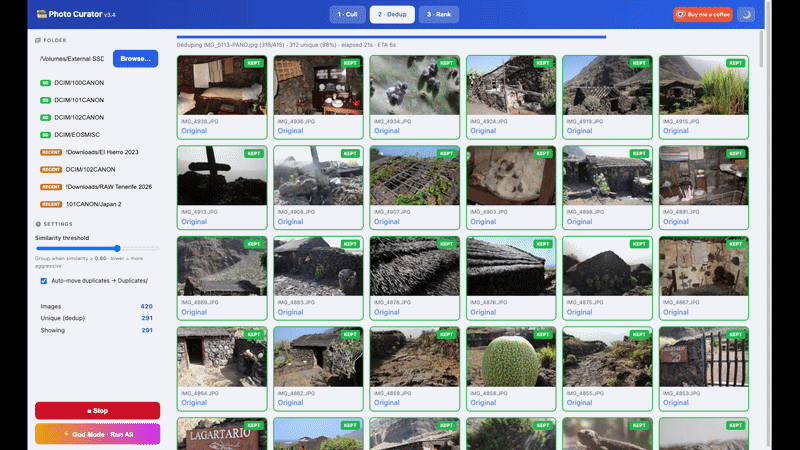Select the SD folder DCIM/101CANON
The width and height of the screenshot is (800, 450).
97,100
